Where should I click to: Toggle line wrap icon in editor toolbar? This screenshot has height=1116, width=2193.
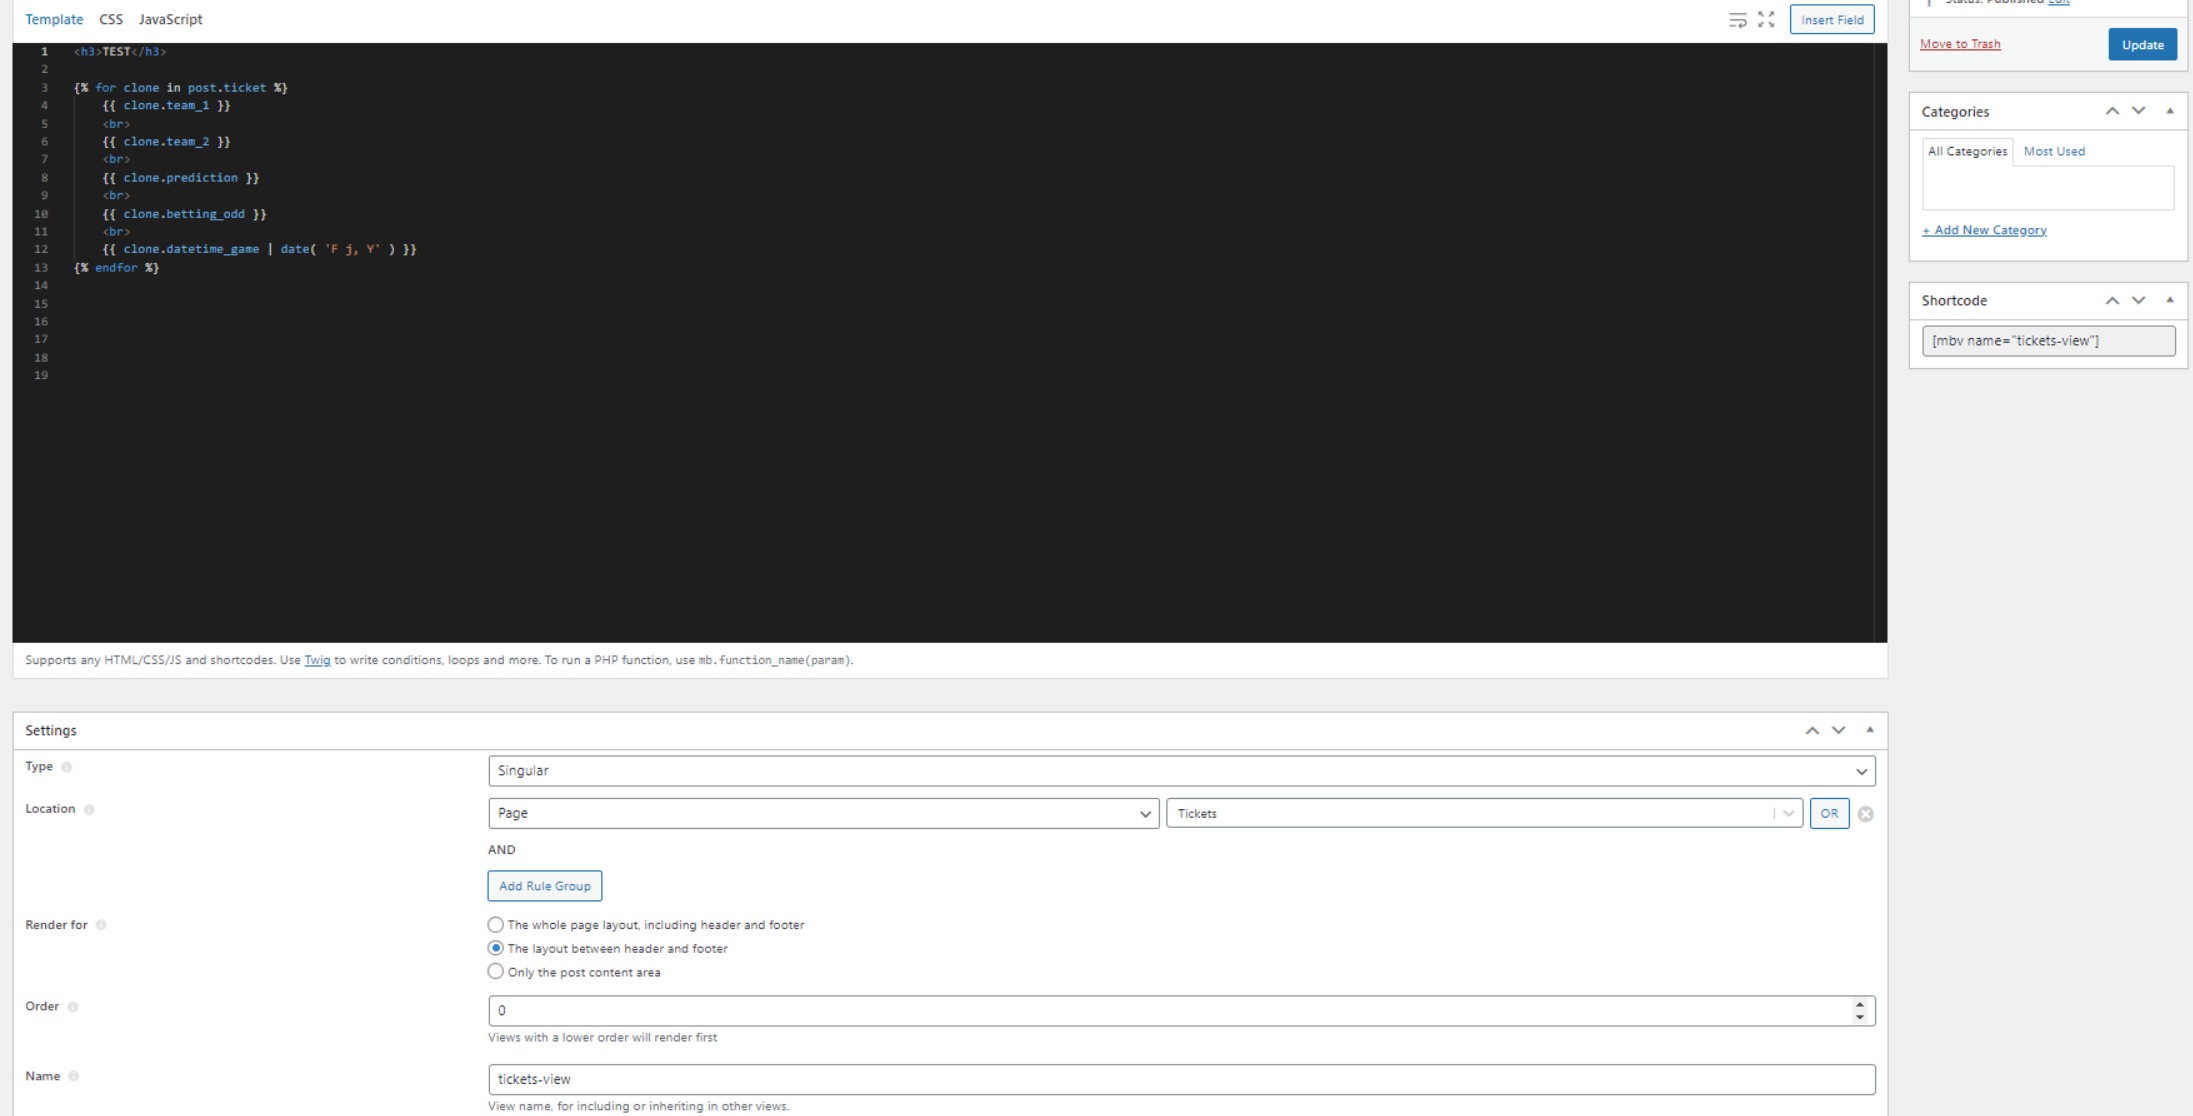click(1737, 20)
